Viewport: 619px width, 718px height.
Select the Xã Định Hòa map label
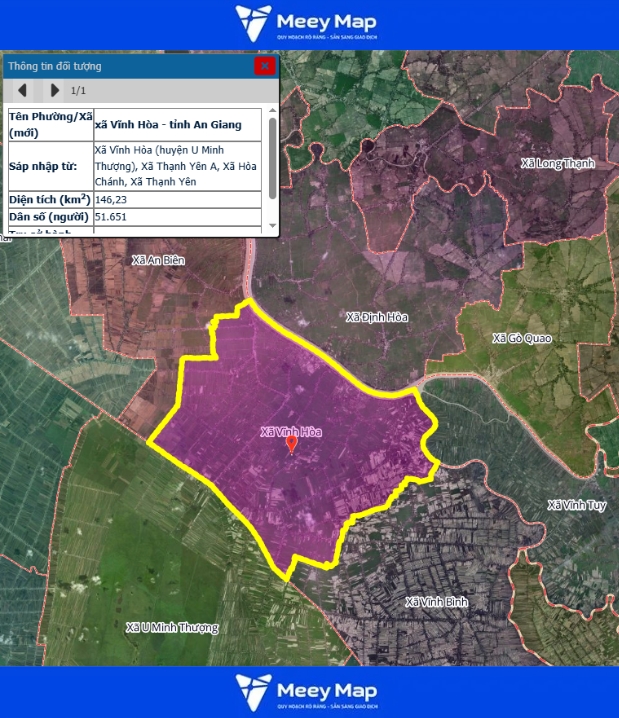[x=376, y=318]
